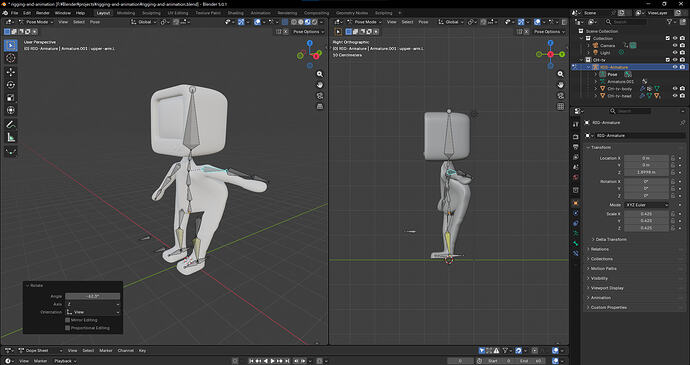The height and width of the screenshot is (365, 690).
Task: Select the Annotate tool in left toolbar
Action: click(x=11, y=125)
